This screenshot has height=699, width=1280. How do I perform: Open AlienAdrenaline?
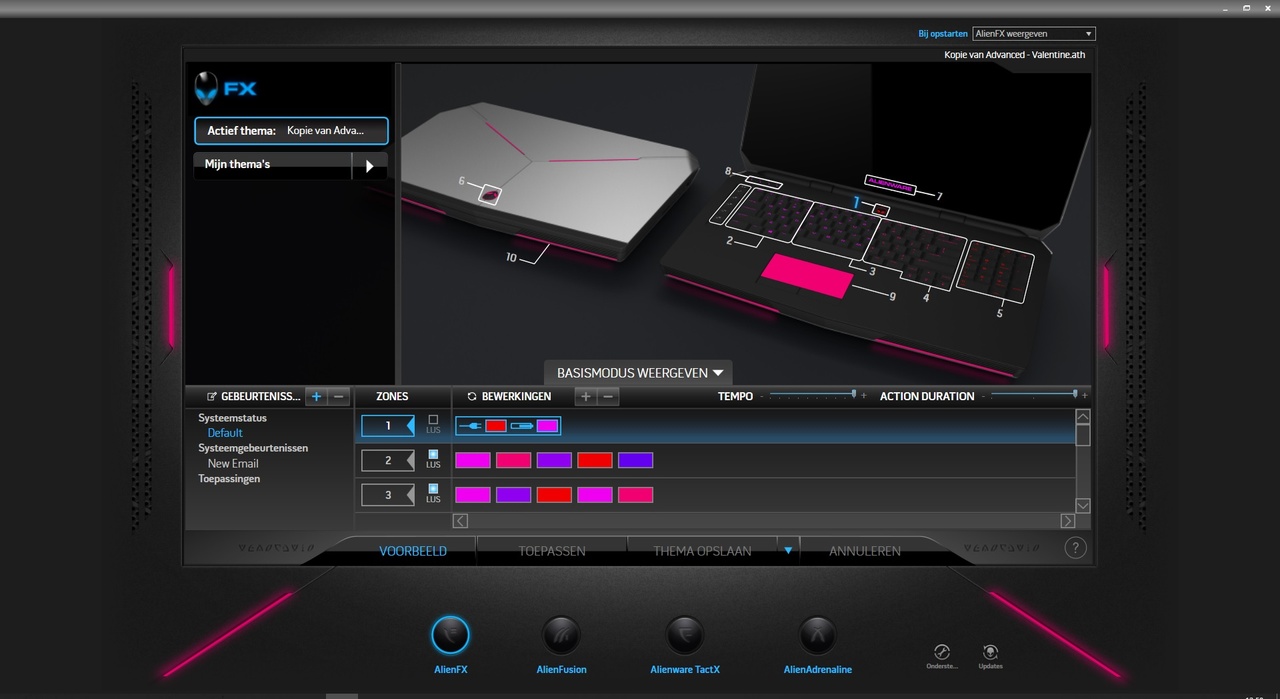click(818, 634)
